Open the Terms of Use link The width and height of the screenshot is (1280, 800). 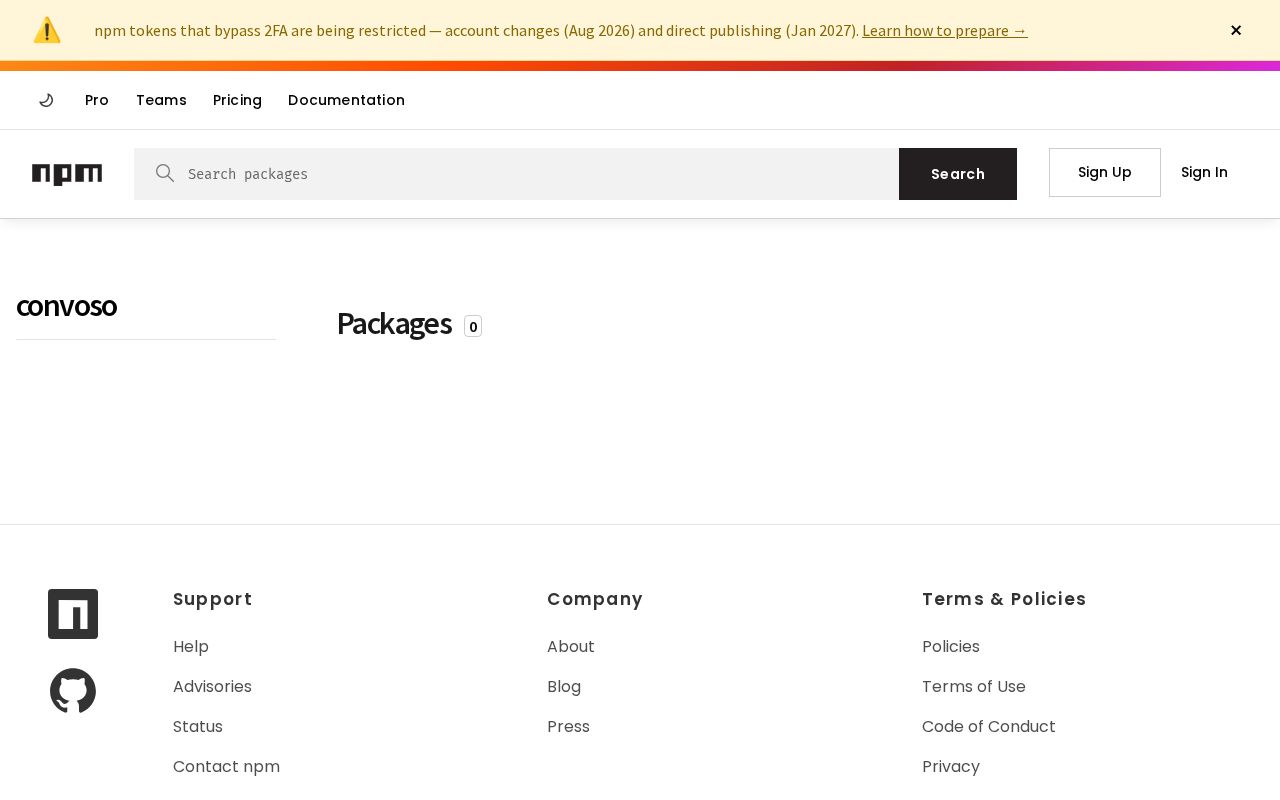[x=974, y=687]
